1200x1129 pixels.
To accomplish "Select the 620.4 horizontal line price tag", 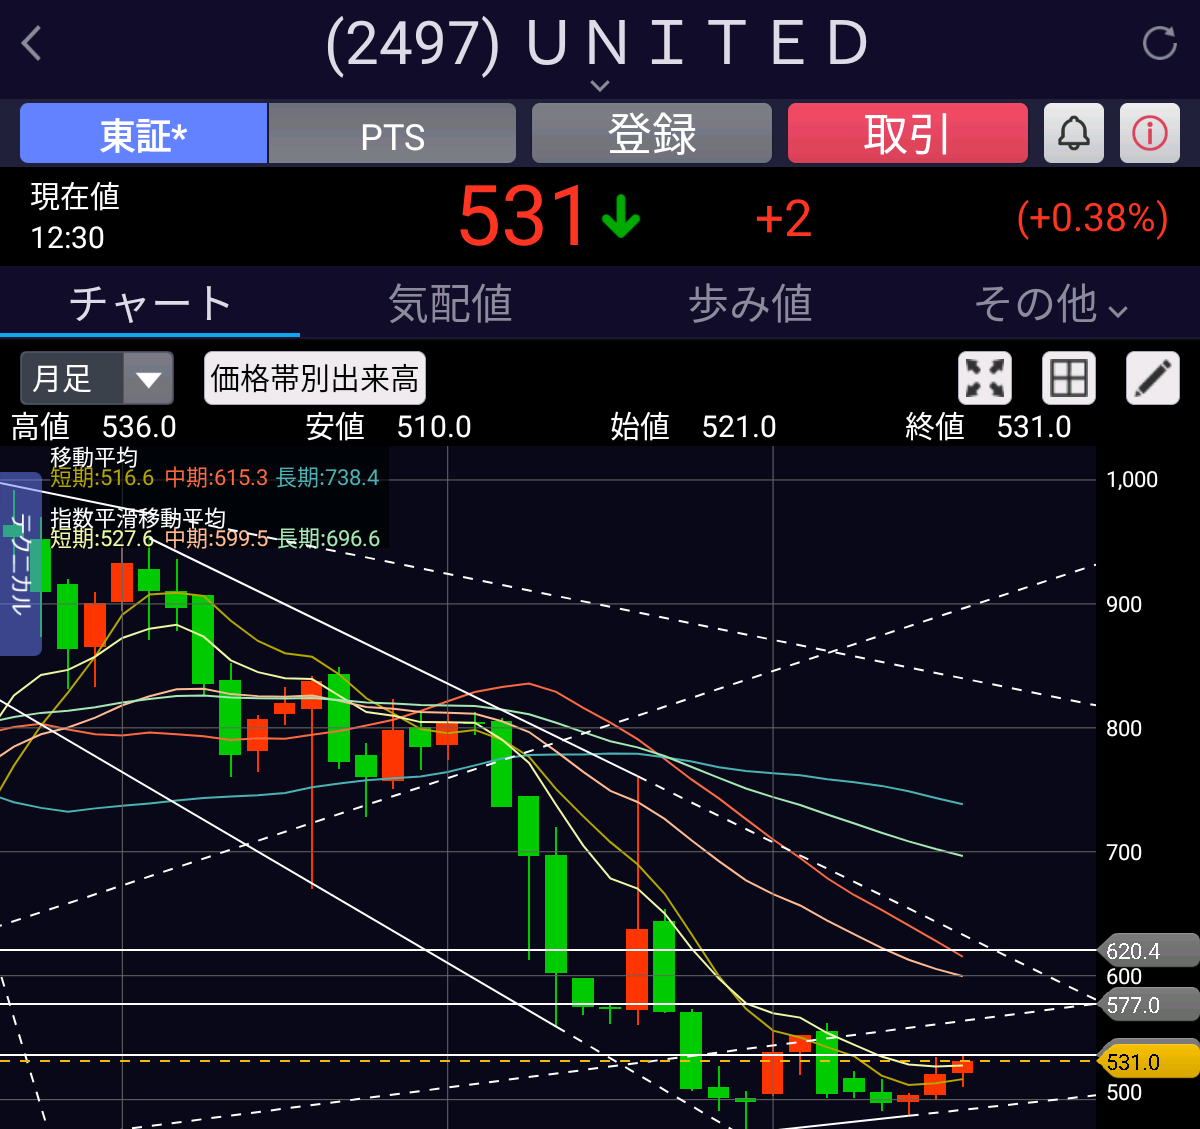I will (1148, 951).
